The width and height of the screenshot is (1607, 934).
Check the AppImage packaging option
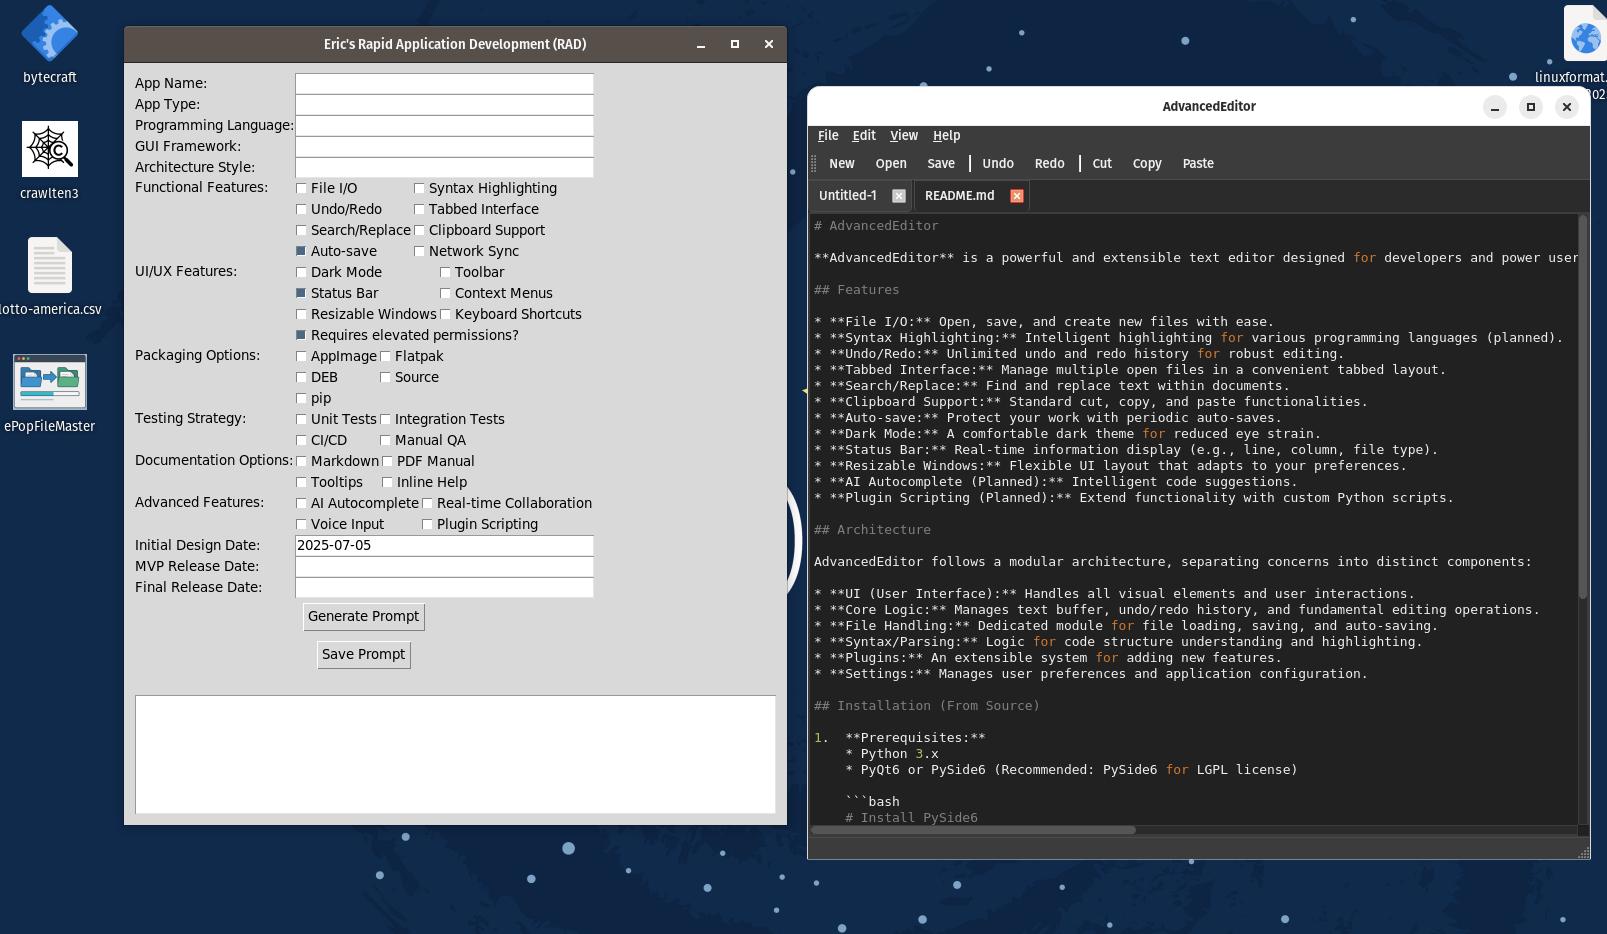pyautogui.click(x=301, y=356)
